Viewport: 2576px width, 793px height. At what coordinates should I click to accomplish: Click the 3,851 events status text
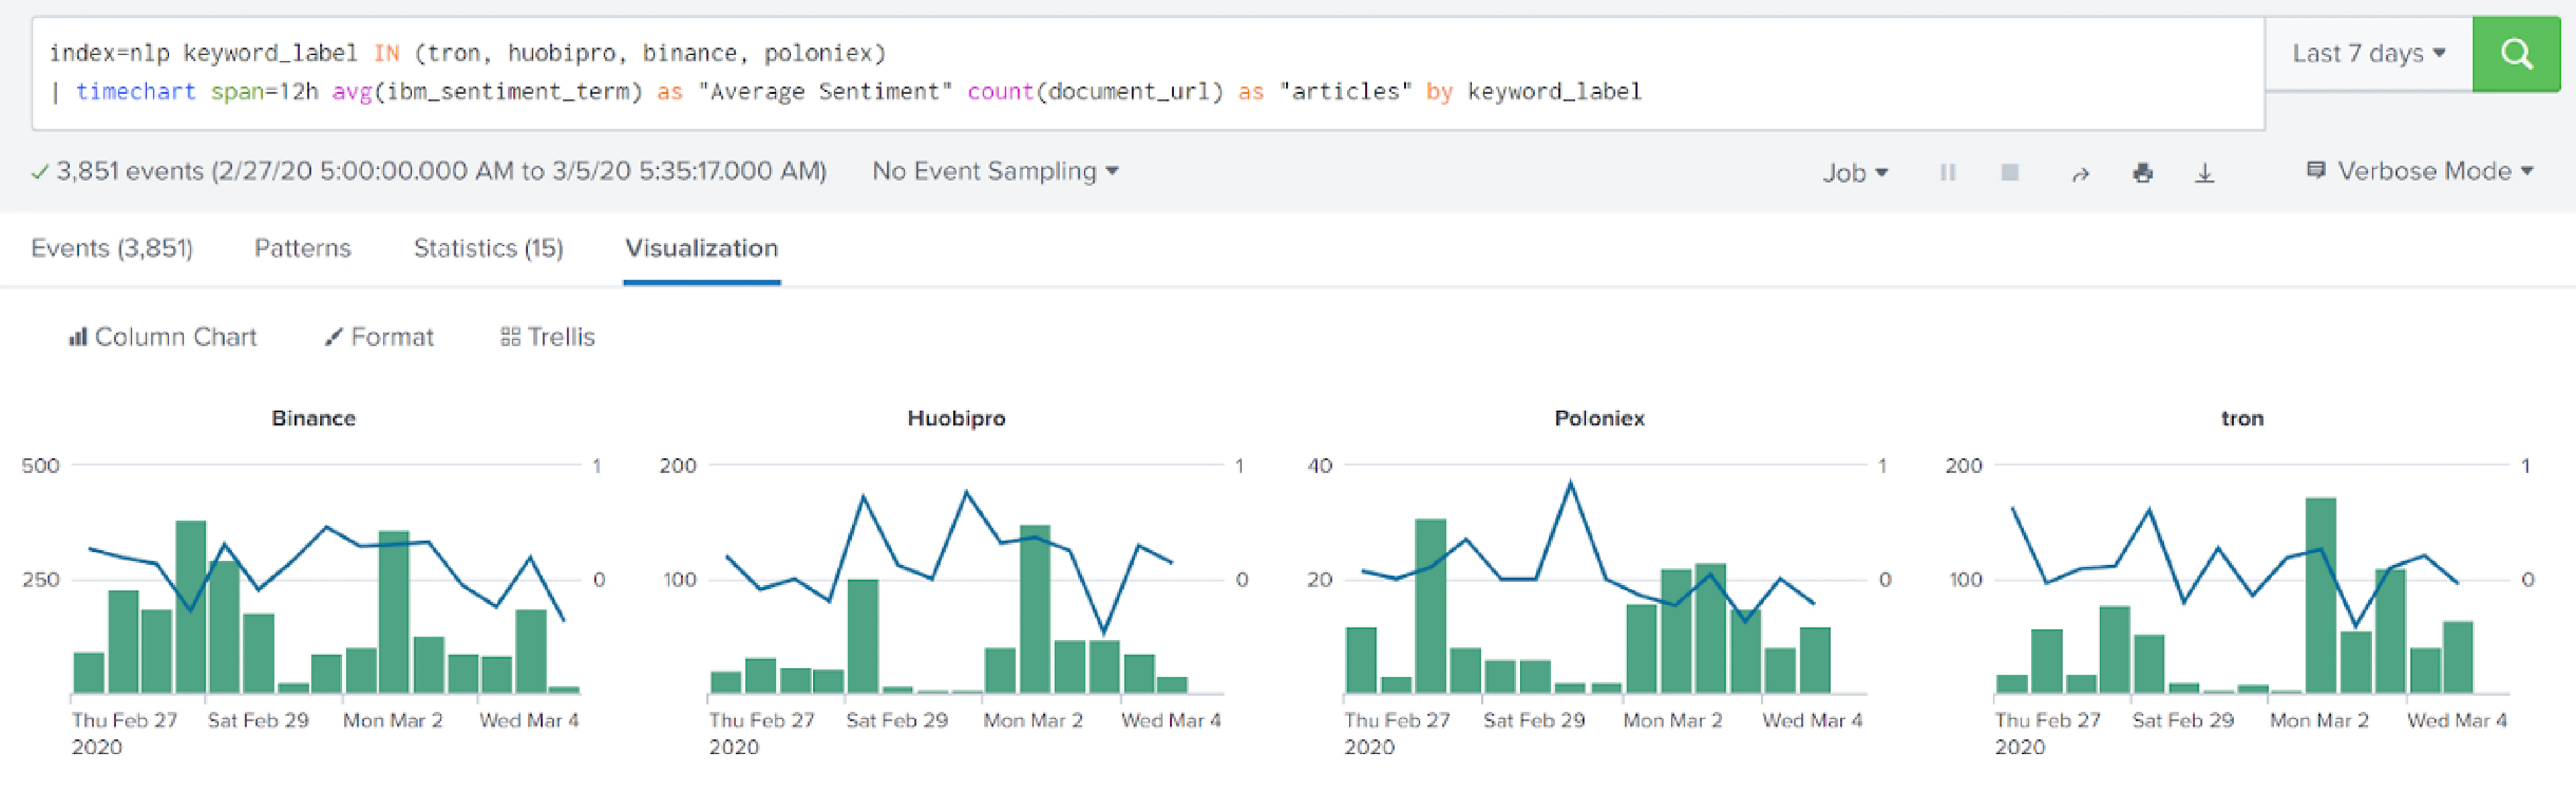tap(440, 171)
